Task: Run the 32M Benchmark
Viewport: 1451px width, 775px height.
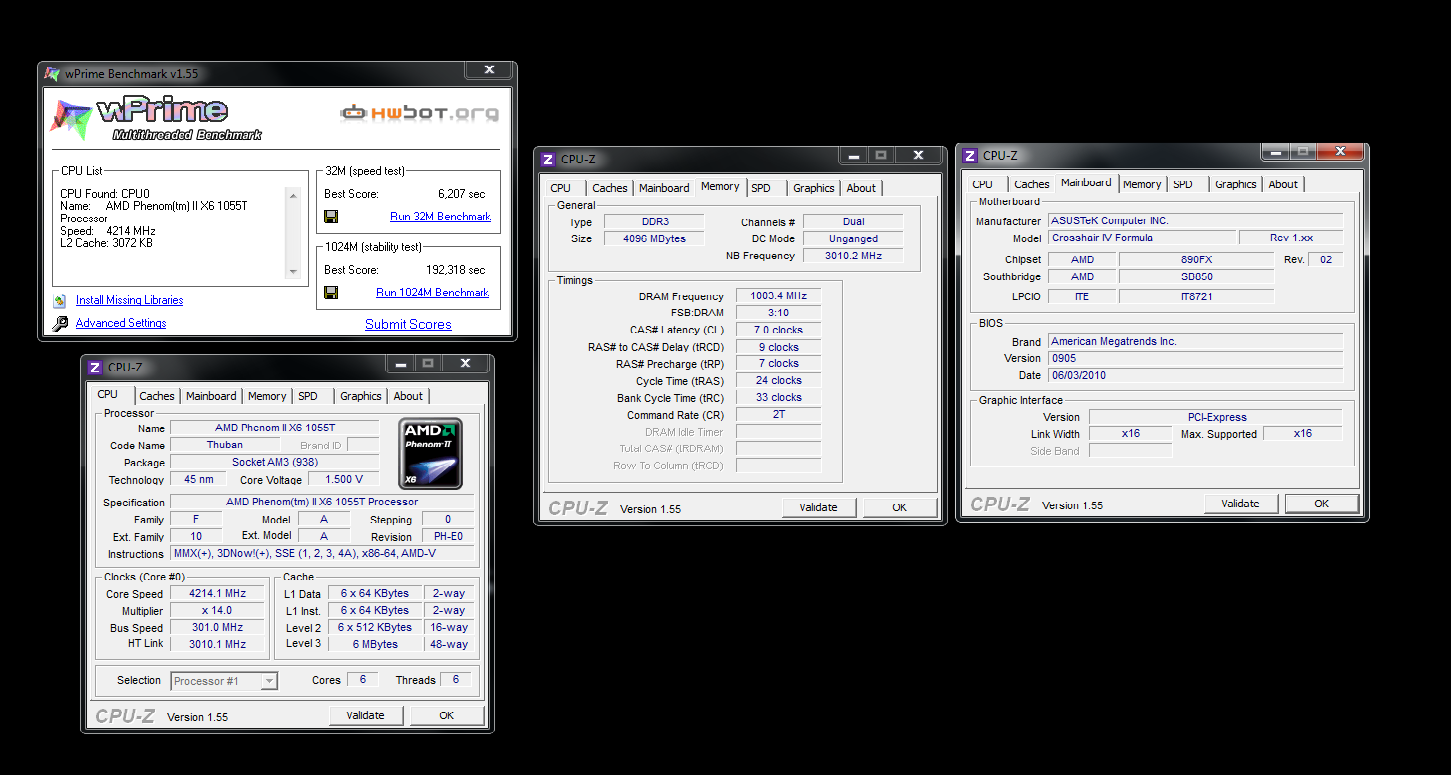Action: click(x=440, y=216)
